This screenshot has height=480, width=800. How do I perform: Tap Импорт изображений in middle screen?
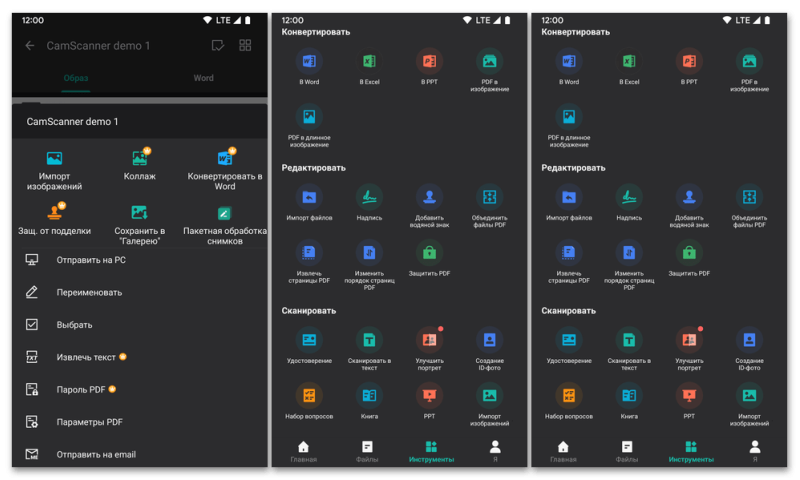tap(489, 405)
